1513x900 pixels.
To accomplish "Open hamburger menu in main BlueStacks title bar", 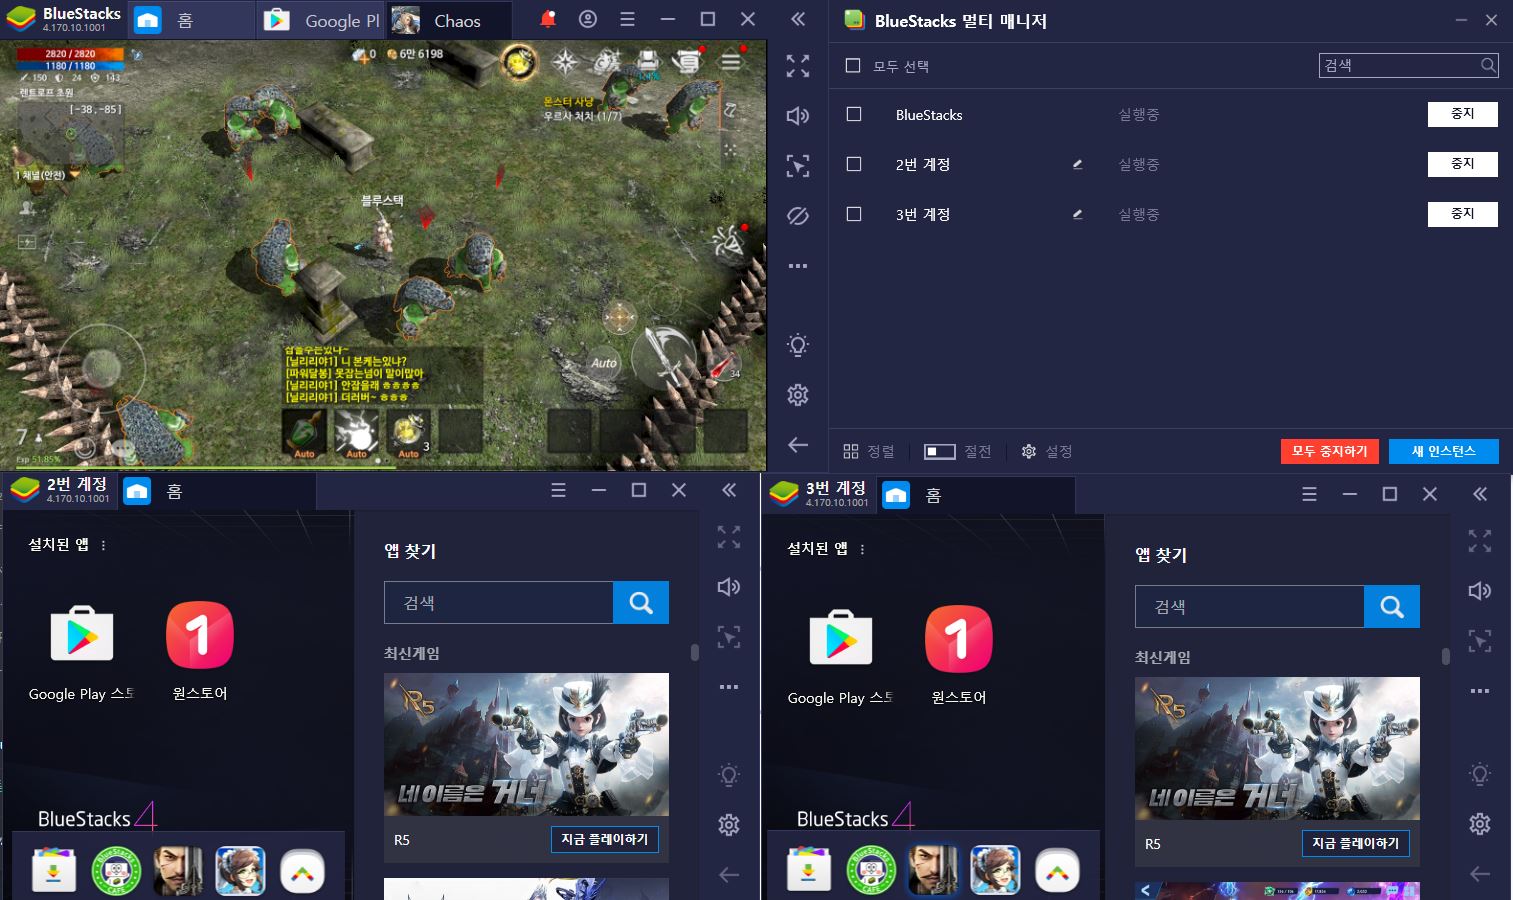I will 627,19.
